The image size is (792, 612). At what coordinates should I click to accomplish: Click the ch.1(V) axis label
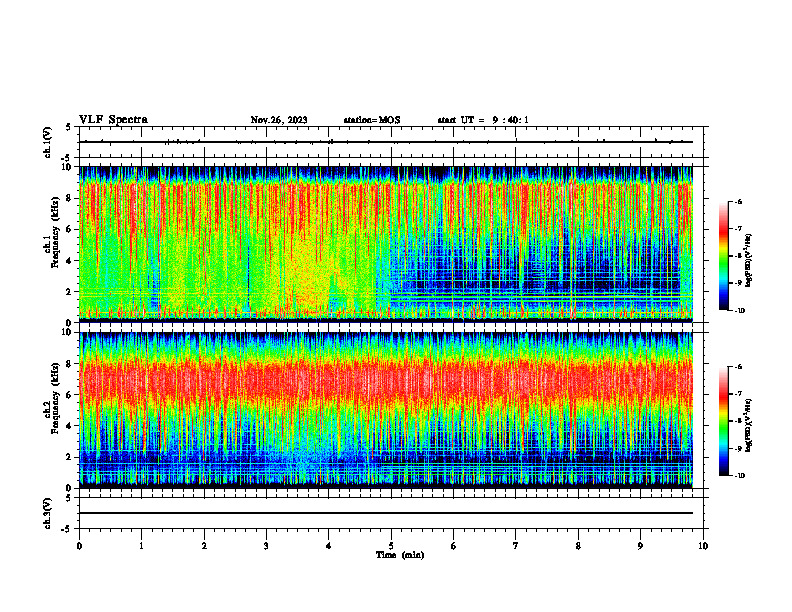click(x=48, y=142)
